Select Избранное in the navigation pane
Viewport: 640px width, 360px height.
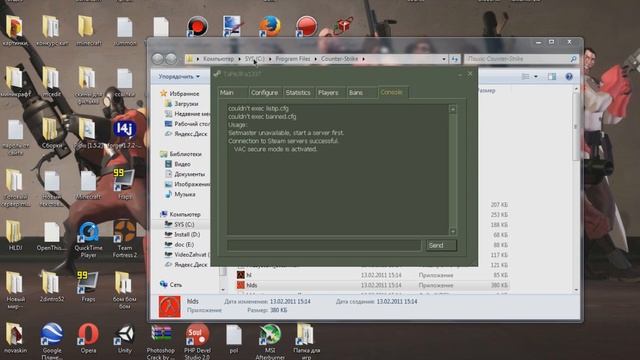(x=180, y=93)
